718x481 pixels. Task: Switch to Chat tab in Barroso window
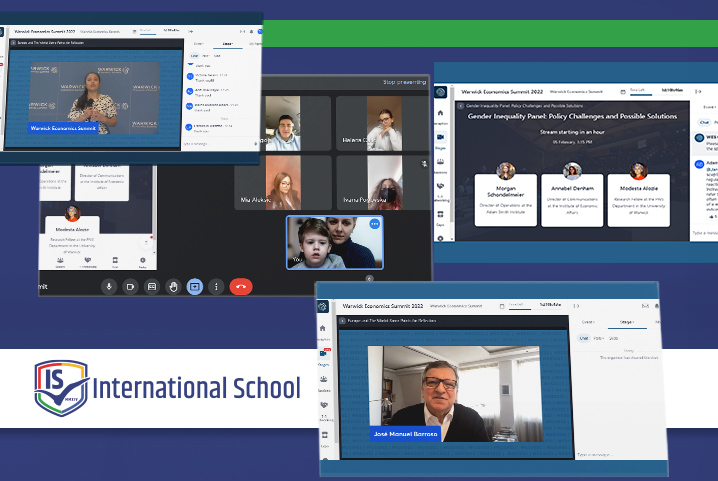[585, 338]
